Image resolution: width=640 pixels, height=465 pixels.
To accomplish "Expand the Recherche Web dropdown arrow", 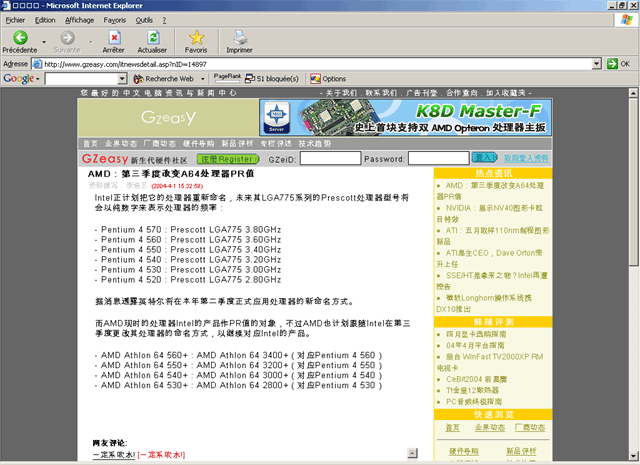I will (x=202, y=79).
